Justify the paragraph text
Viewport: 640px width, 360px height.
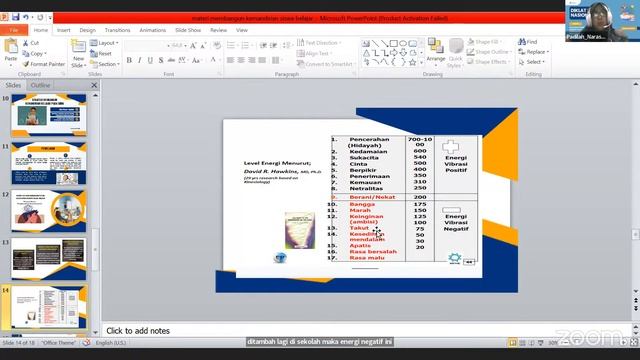click(262, 60)
